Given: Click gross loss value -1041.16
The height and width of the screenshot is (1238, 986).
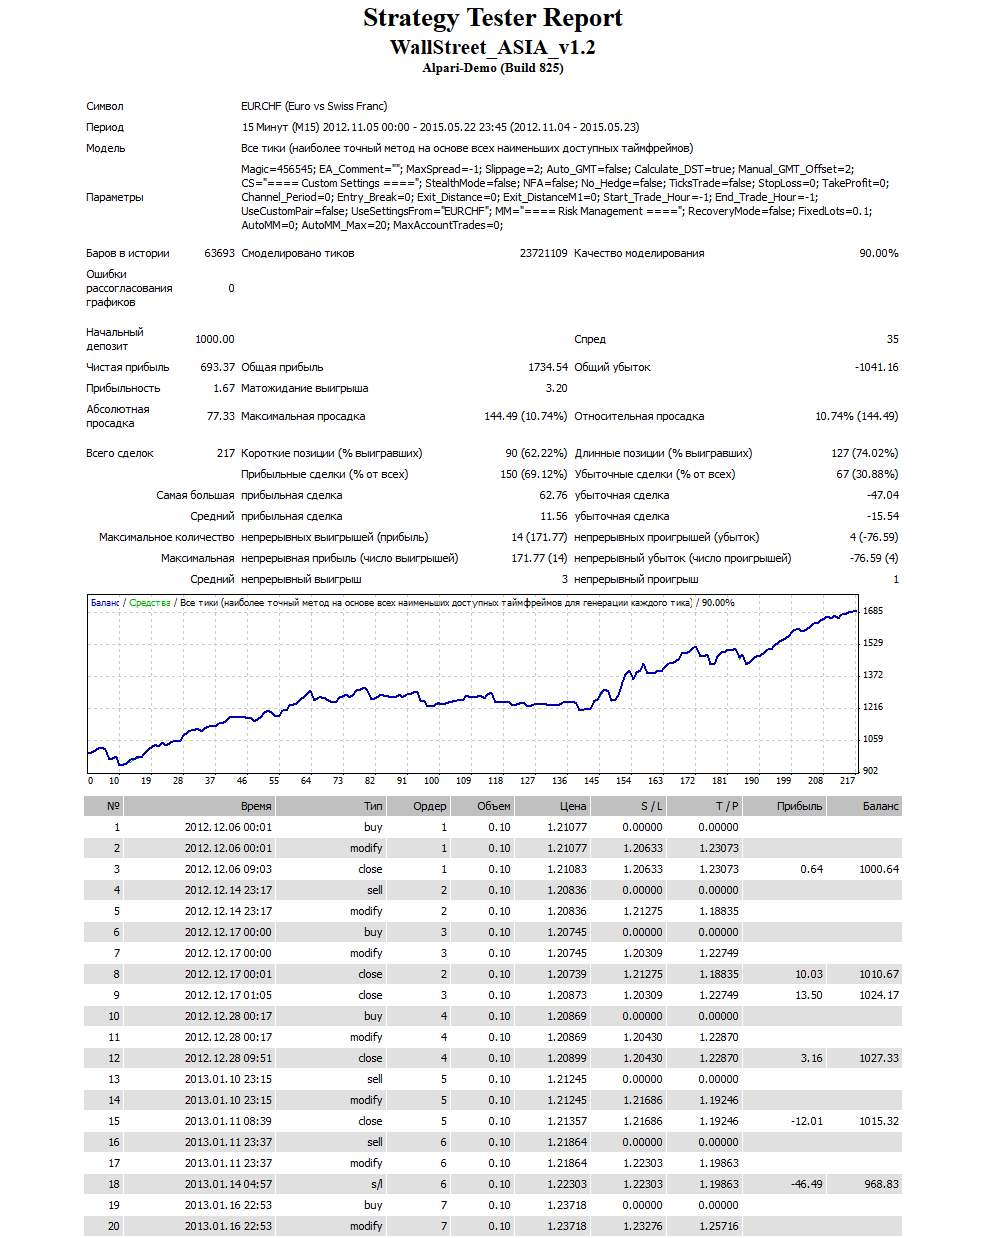Looking at the screenshot, I should [x=876, y=367].
